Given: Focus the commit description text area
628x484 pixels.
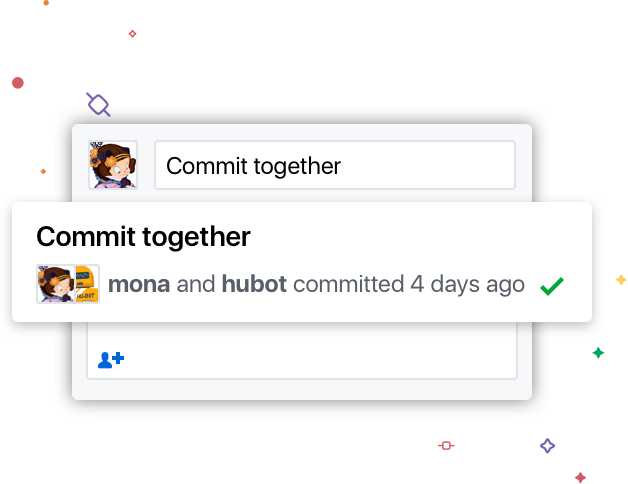Looking at the screenshot, I should pyautogui.click(x=300, y=335).
